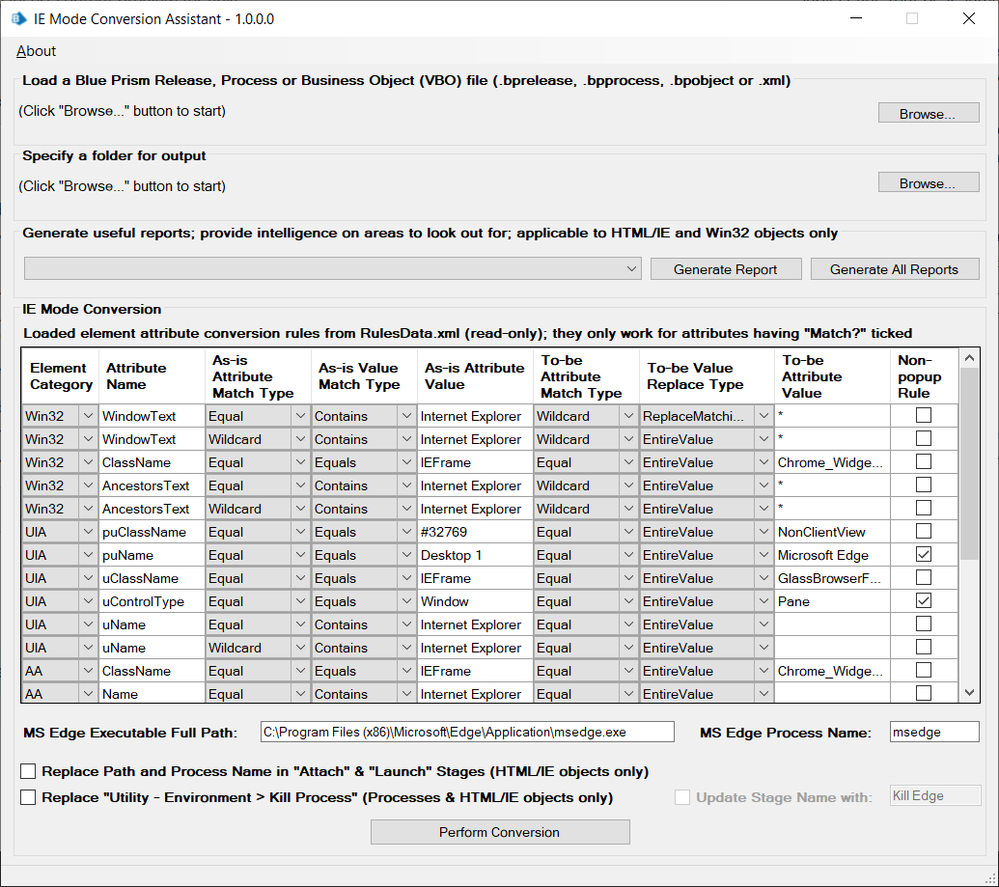Viewport: 999px width, 887px height.
Task: Toggle Non-popup Rule checkbox for uControlType row
Action: (923, 601)
